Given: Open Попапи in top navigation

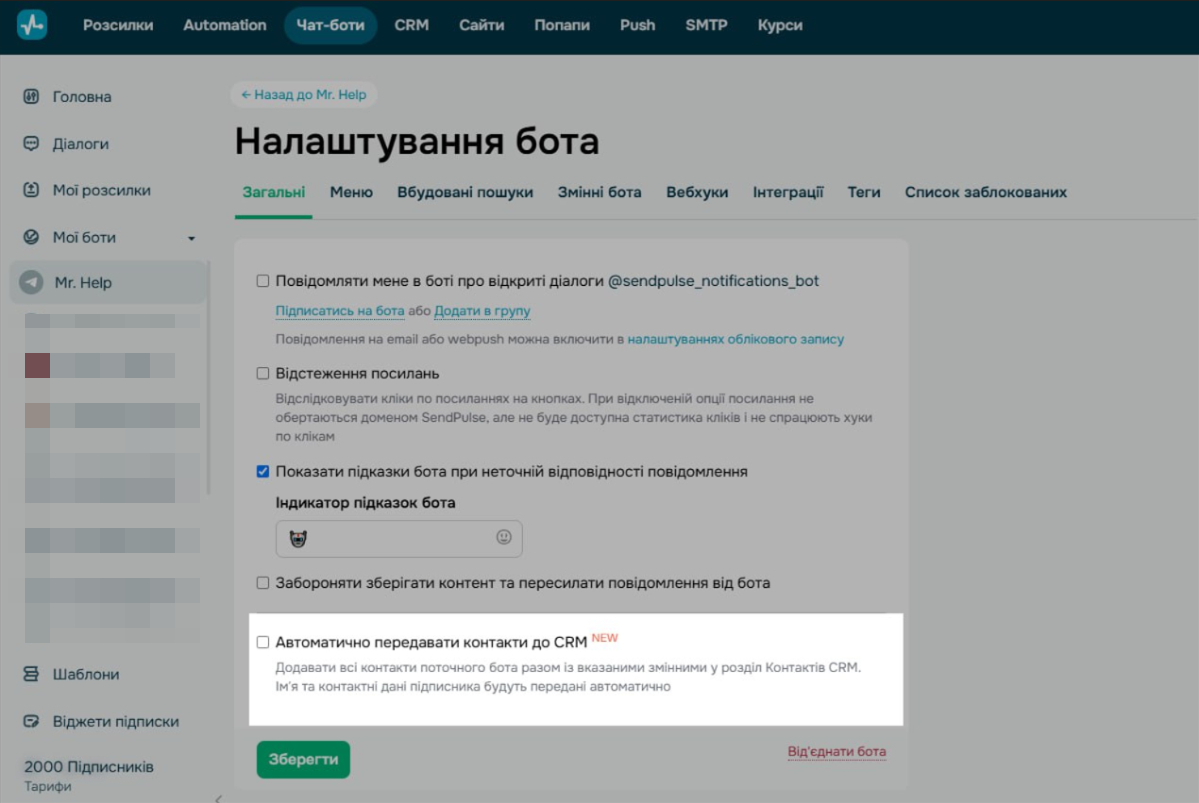Looking at the screenshot, I should pos(562,25).
